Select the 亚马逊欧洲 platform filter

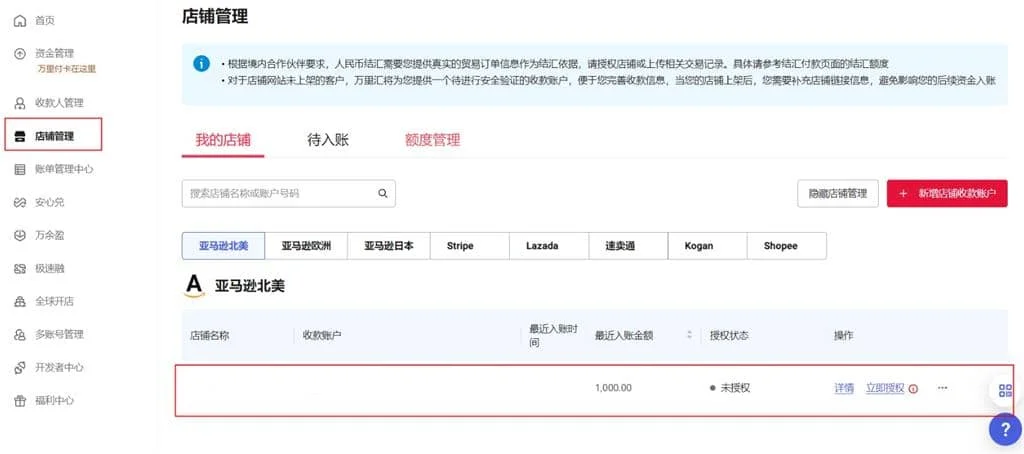click(x=306, y=246)
